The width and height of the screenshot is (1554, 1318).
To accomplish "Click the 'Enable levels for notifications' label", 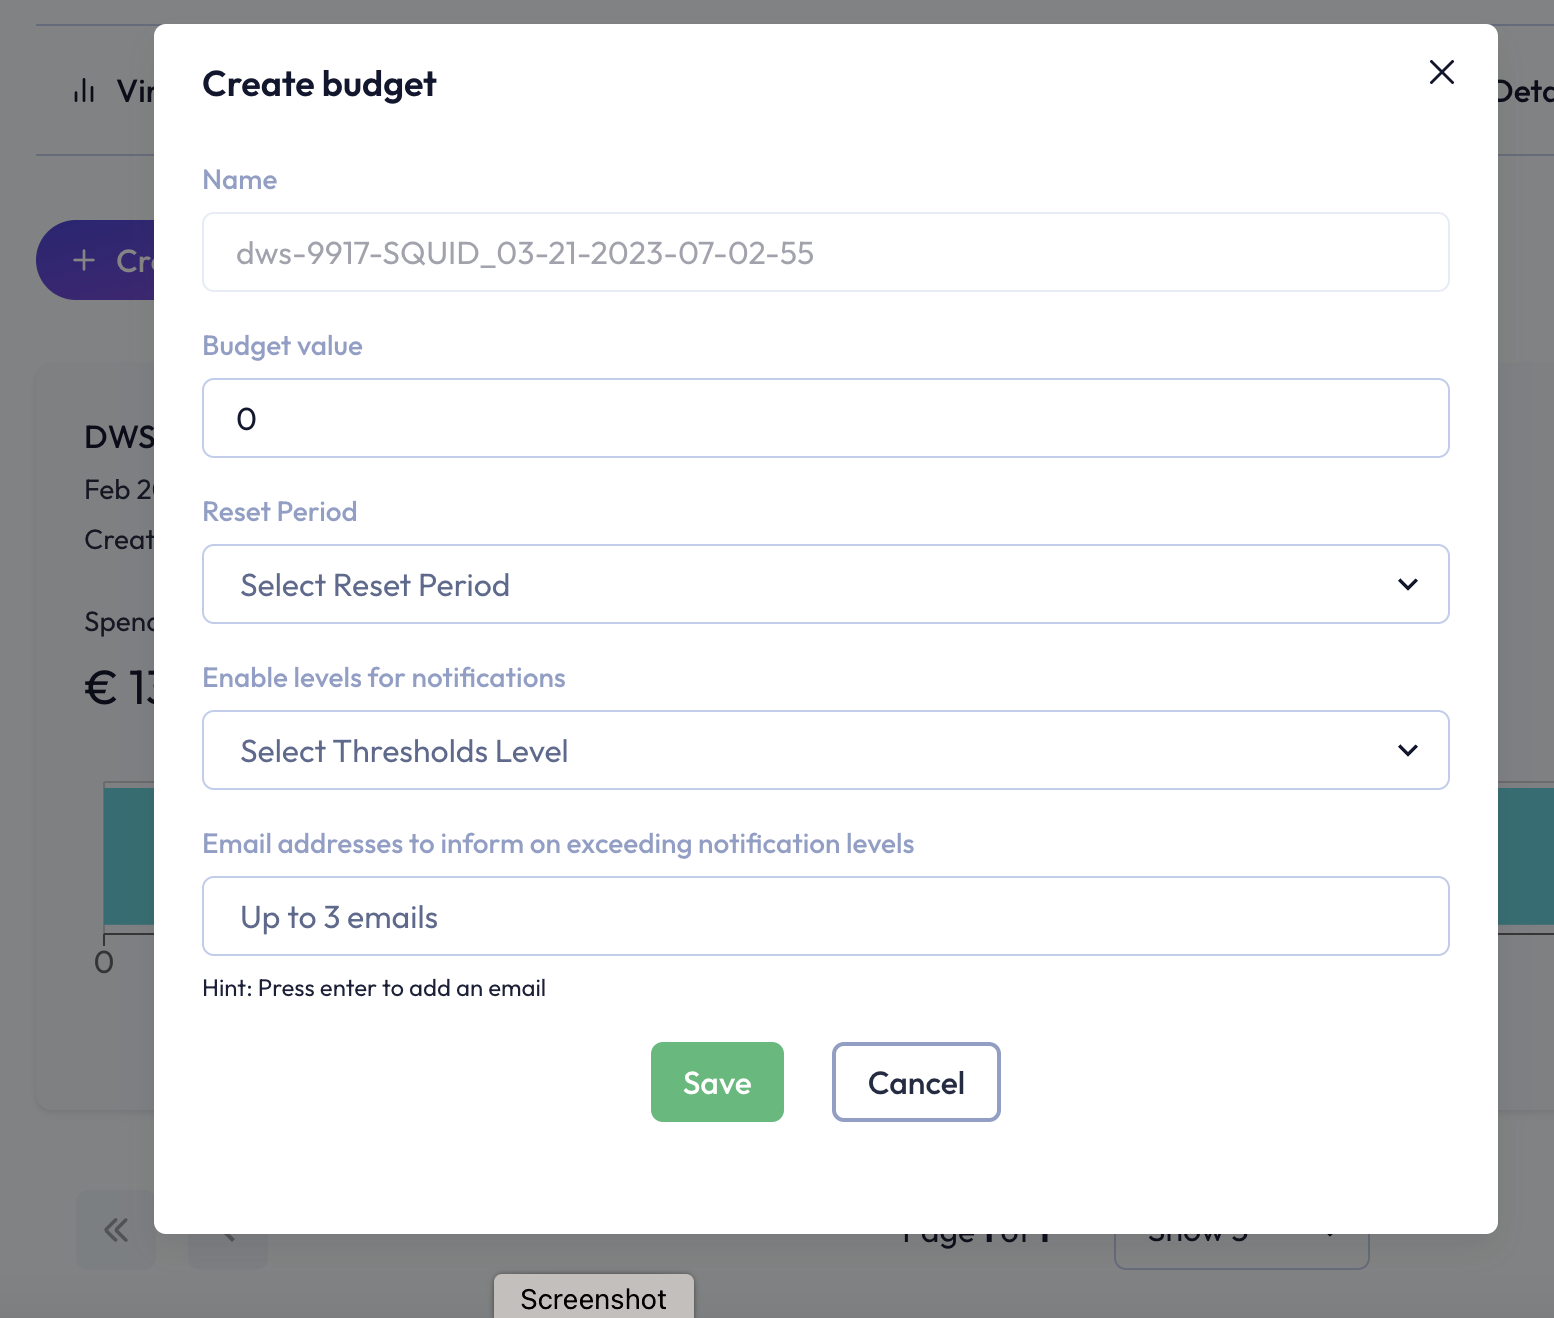I will (383, 678).
